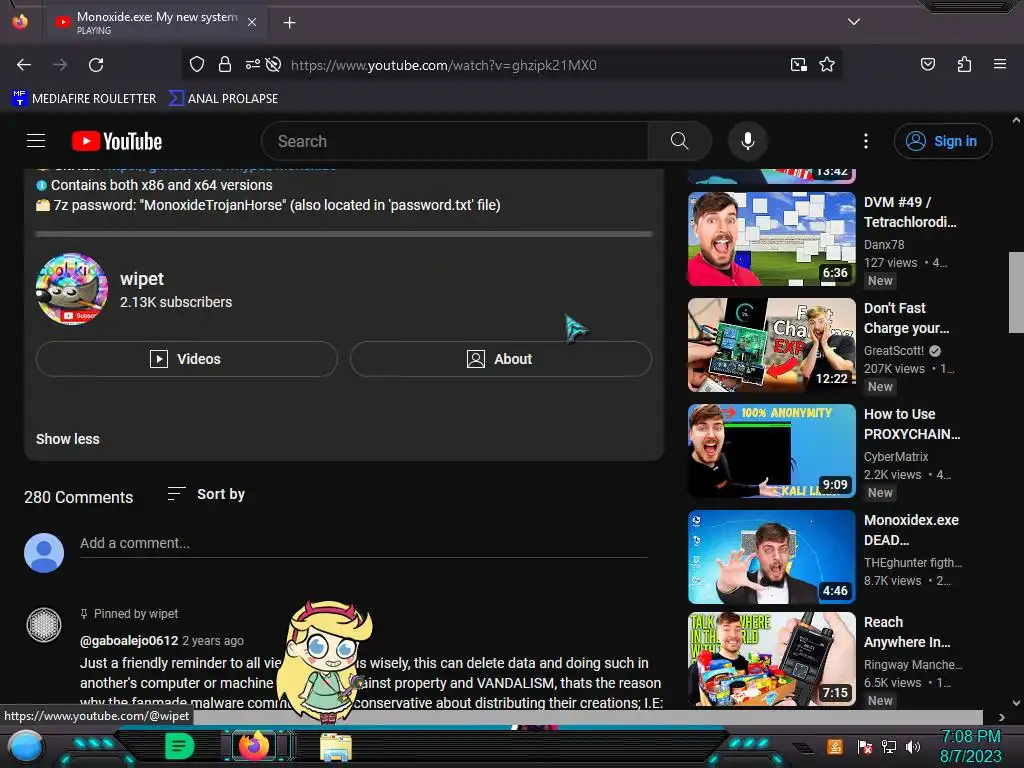Screen dimensions: 1024x768
Task: Click the autoplay blocked icon in address bar
Action: pos(274,65)
